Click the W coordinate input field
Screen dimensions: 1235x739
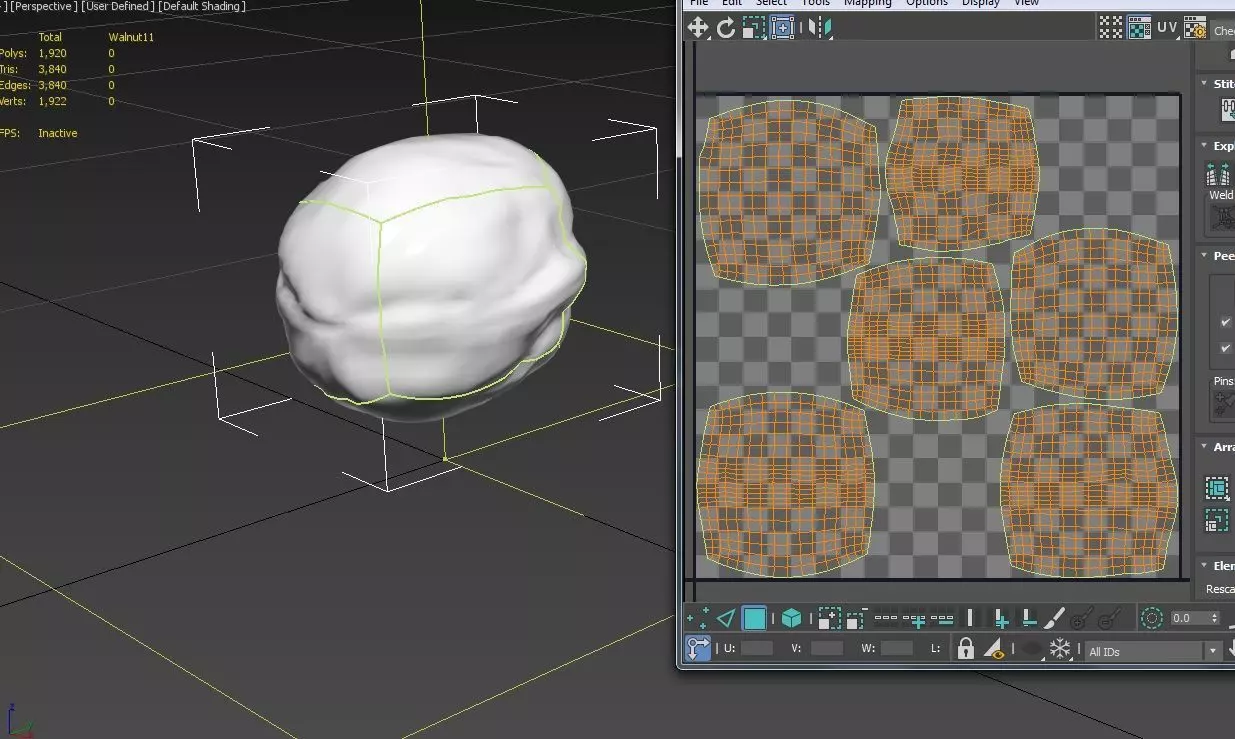[x=897, y=648]
